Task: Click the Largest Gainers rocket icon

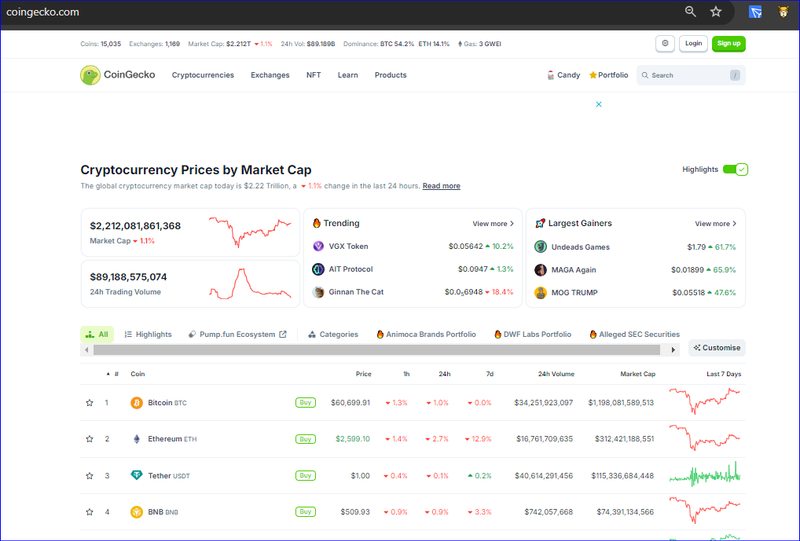Action: [x=540, y=223]
